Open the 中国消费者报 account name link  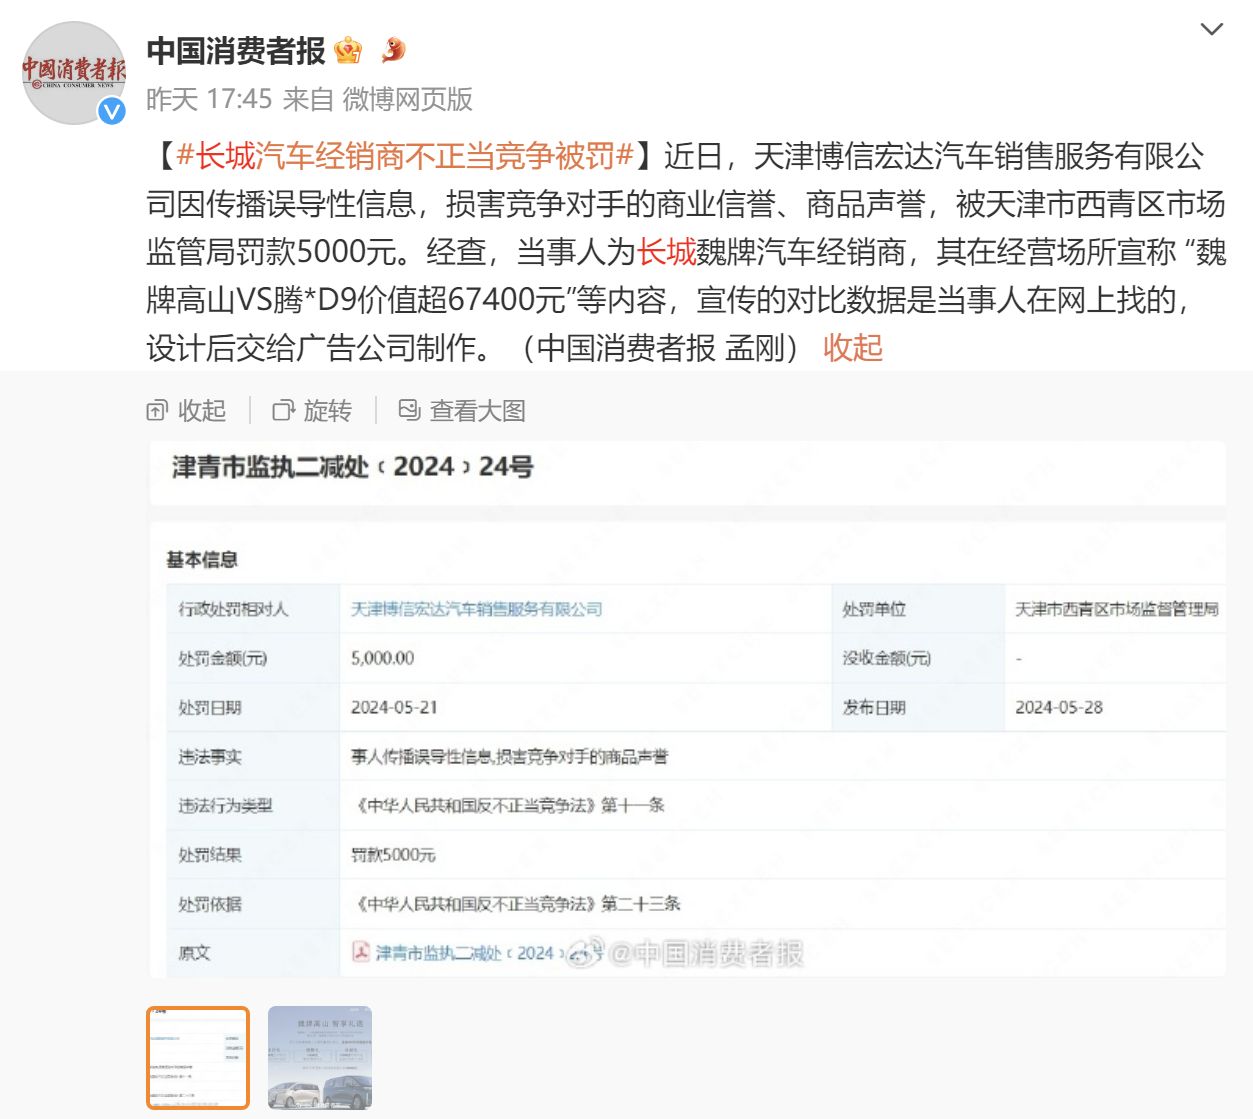(236, 50)
